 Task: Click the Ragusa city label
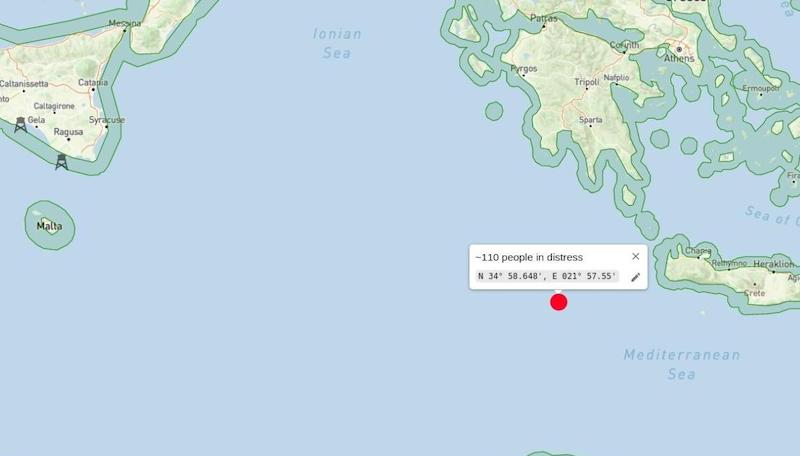pyautogui.click(x=68, y=132)
